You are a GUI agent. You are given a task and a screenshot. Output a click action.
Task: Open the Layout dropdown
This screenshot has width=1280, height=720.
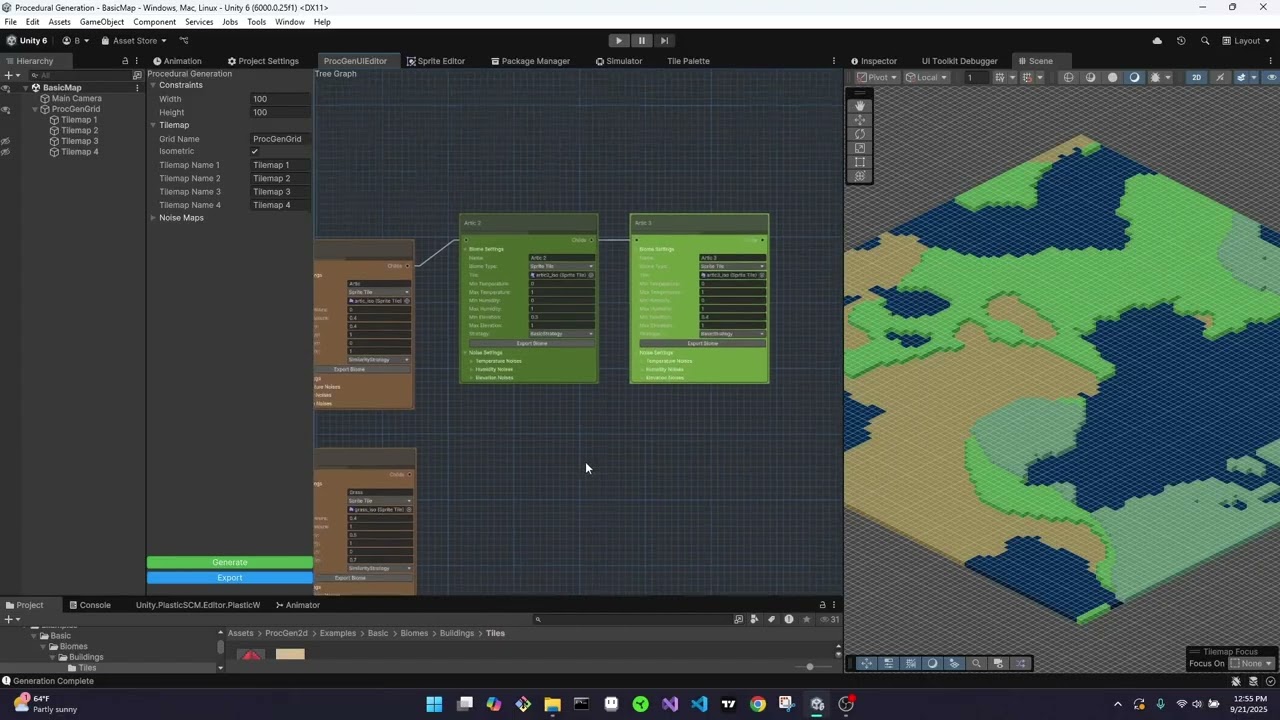tap(1245, 41)
